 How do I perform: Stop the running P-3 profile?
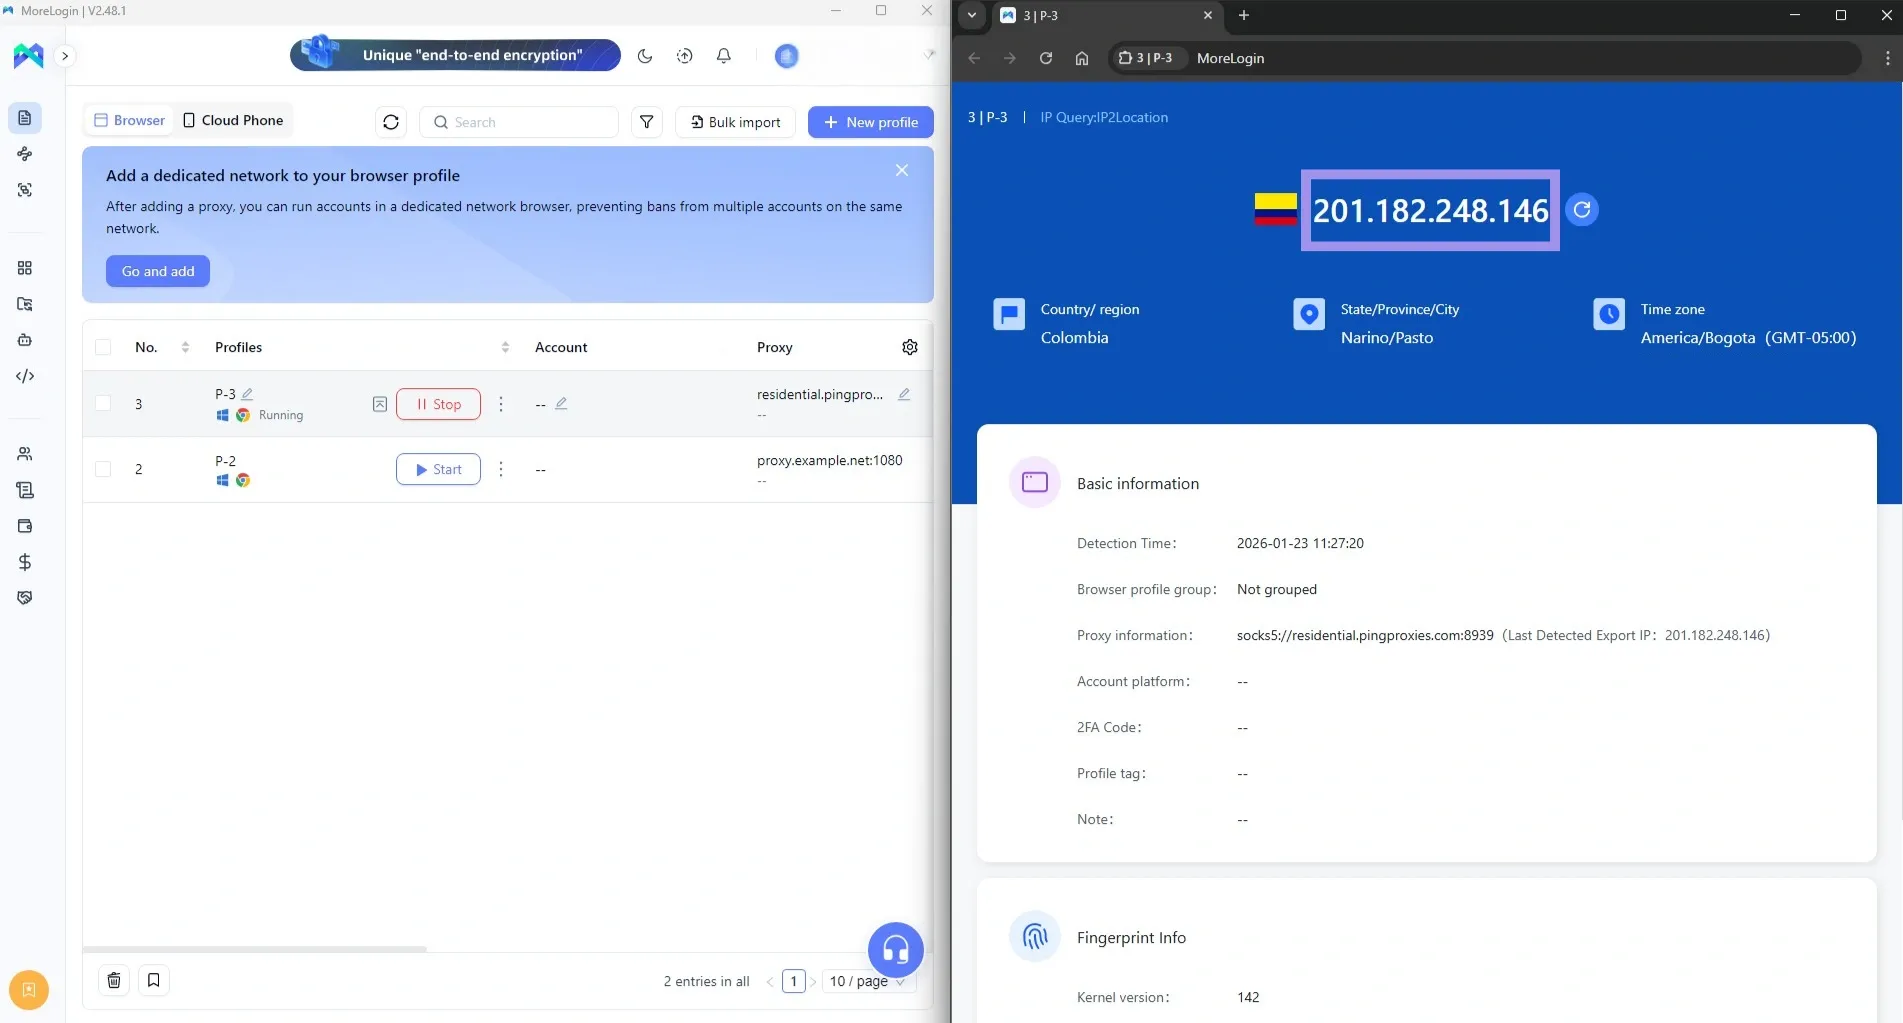pos(438,404)
